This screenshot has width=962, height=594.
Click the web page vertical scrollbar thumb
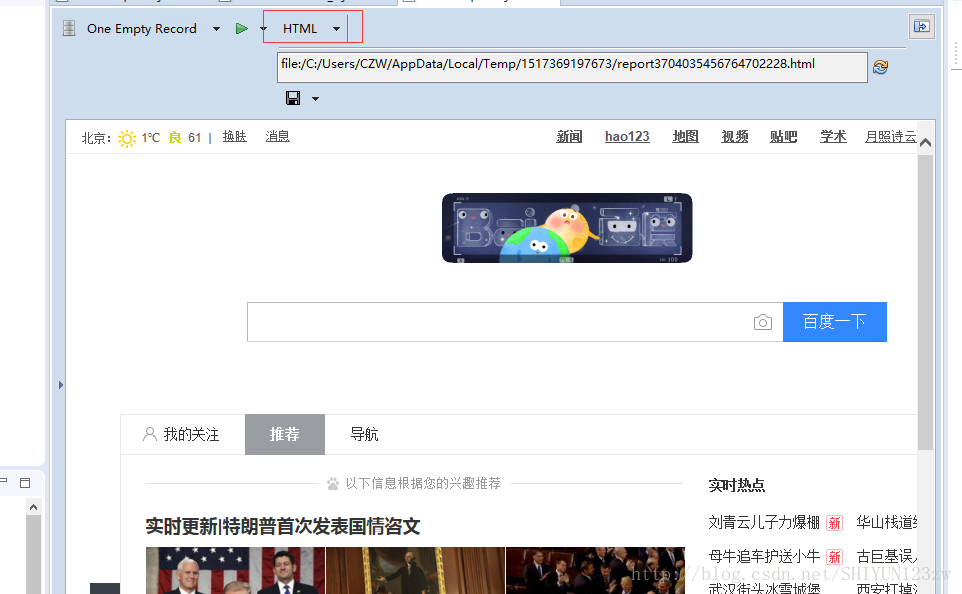click(x=925, y=303)
